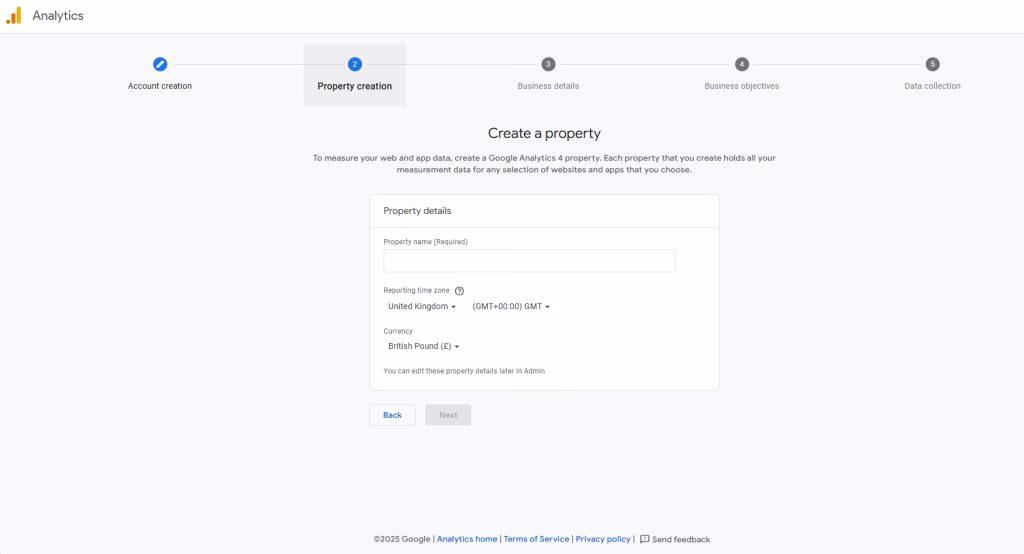
Task: Select the Business objectives step label
Action: point(741,86)
